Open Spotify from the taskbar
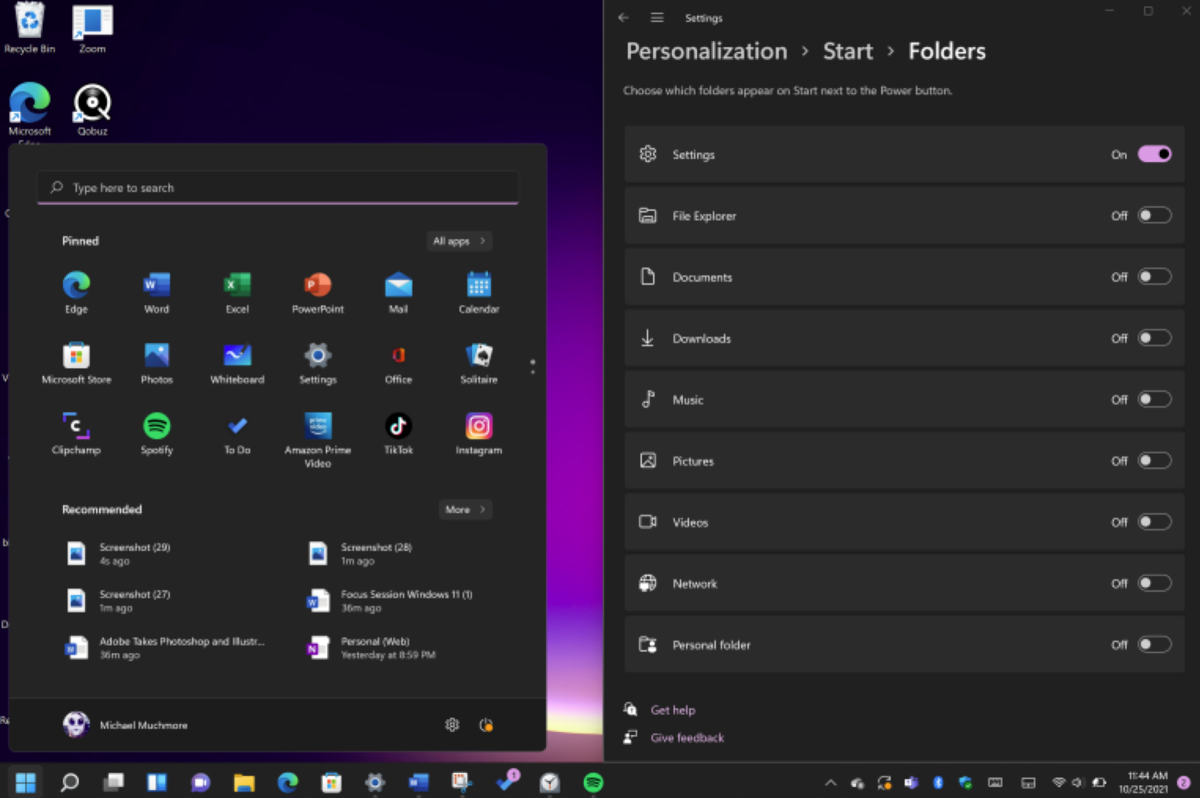Viewport: 1200px width, 798px height. [593, 782]
